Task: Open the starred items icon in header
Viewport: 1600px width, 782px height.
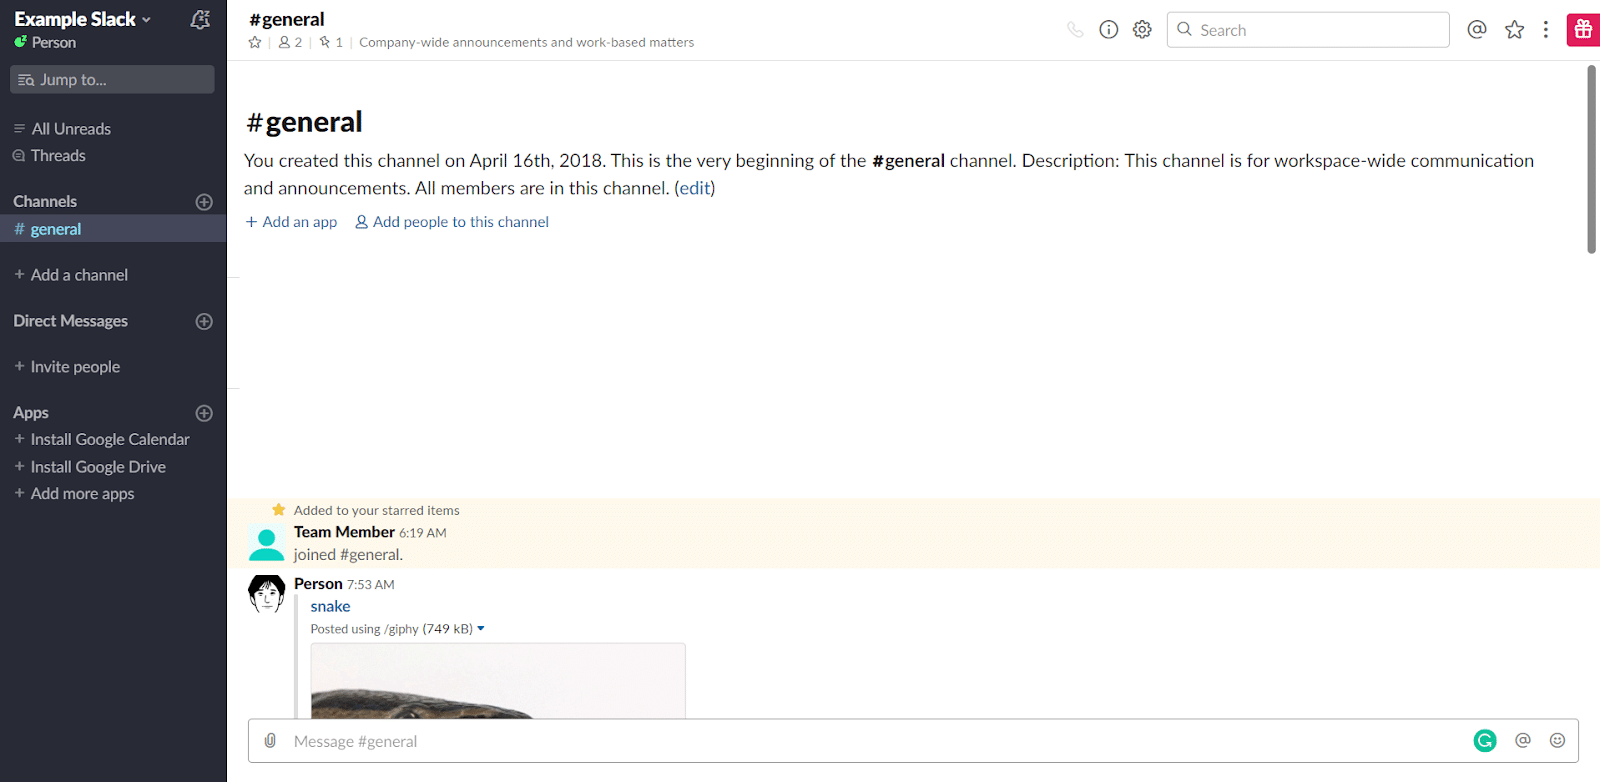Action: tap(1514, 30)
